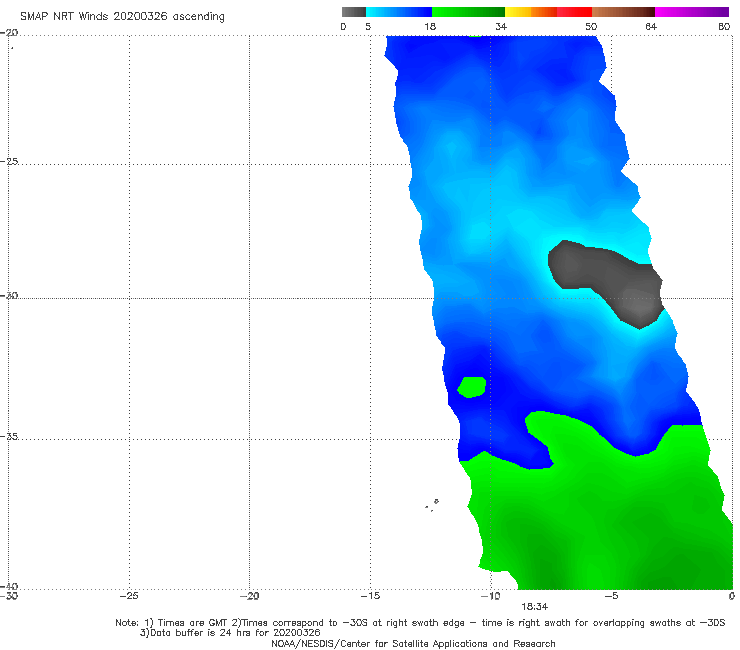Click the small island outlines west of swath
This screenshot has width=740, height=650.
432,505
